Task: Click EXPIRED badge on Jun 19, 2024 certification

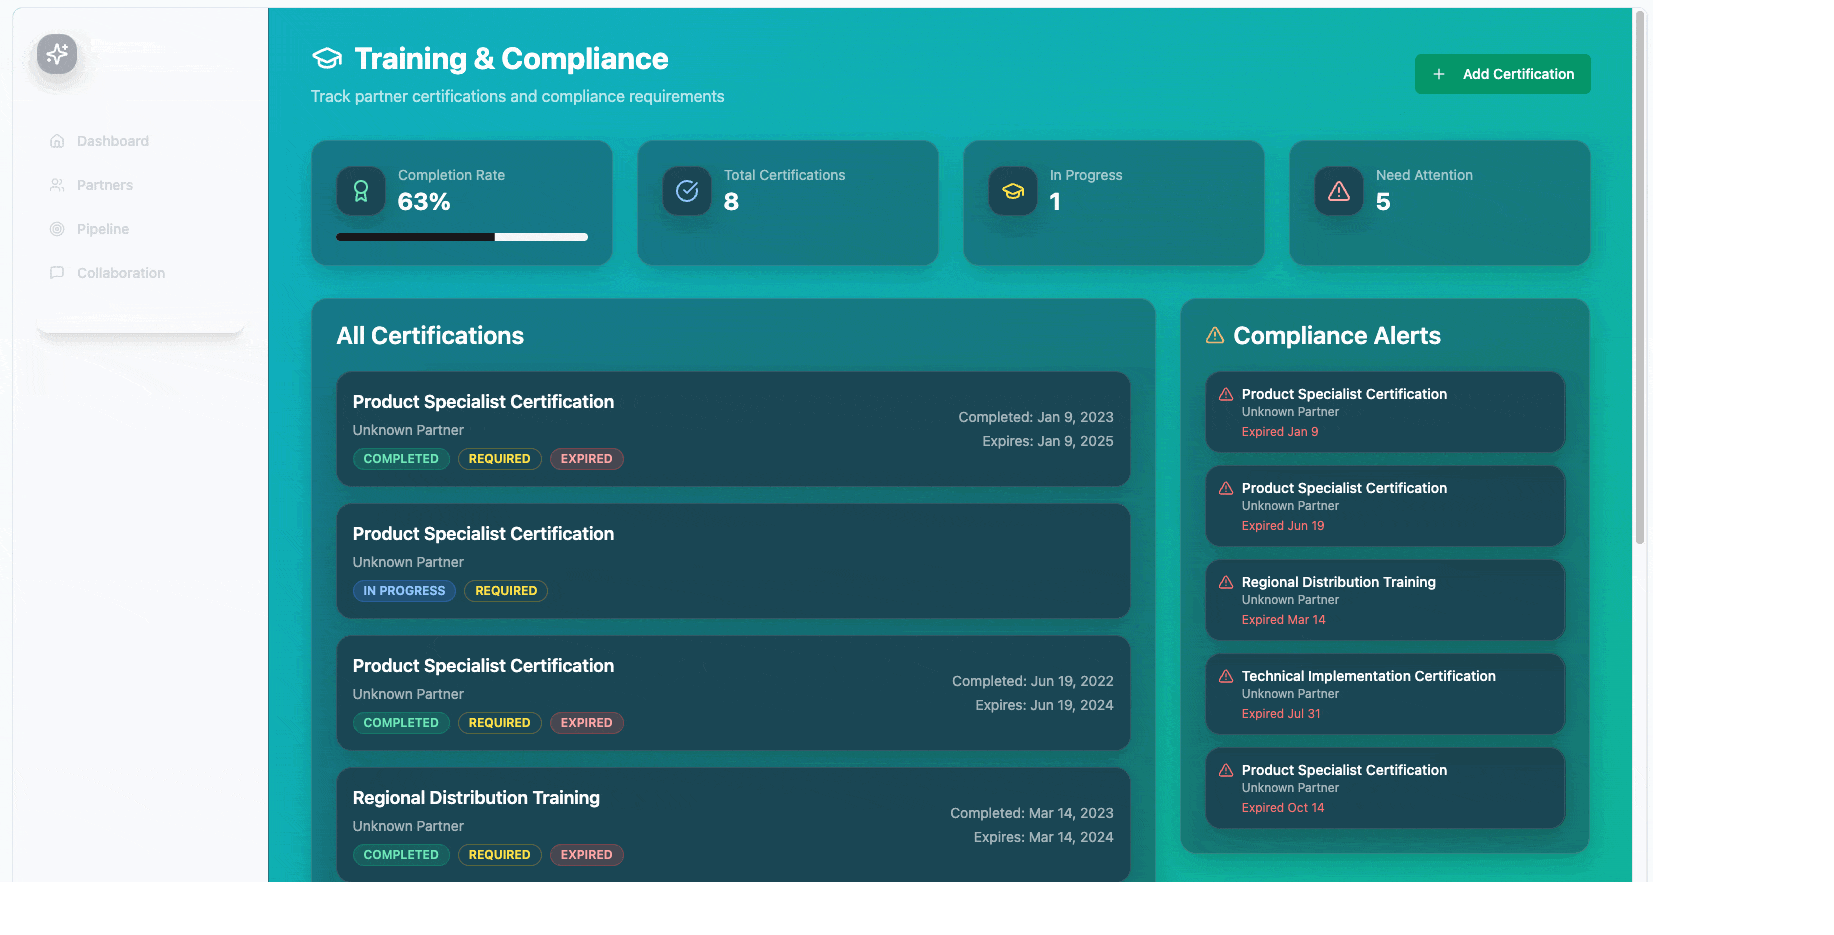Action: pos(586,723)
